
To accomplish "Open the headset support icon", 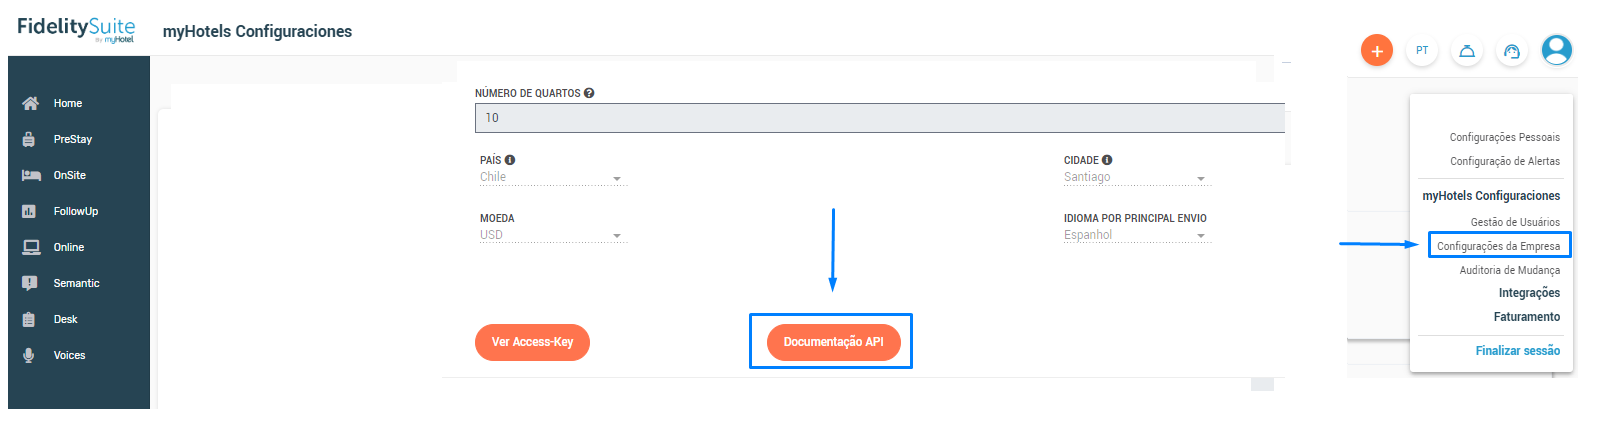I will [1512, 51].
